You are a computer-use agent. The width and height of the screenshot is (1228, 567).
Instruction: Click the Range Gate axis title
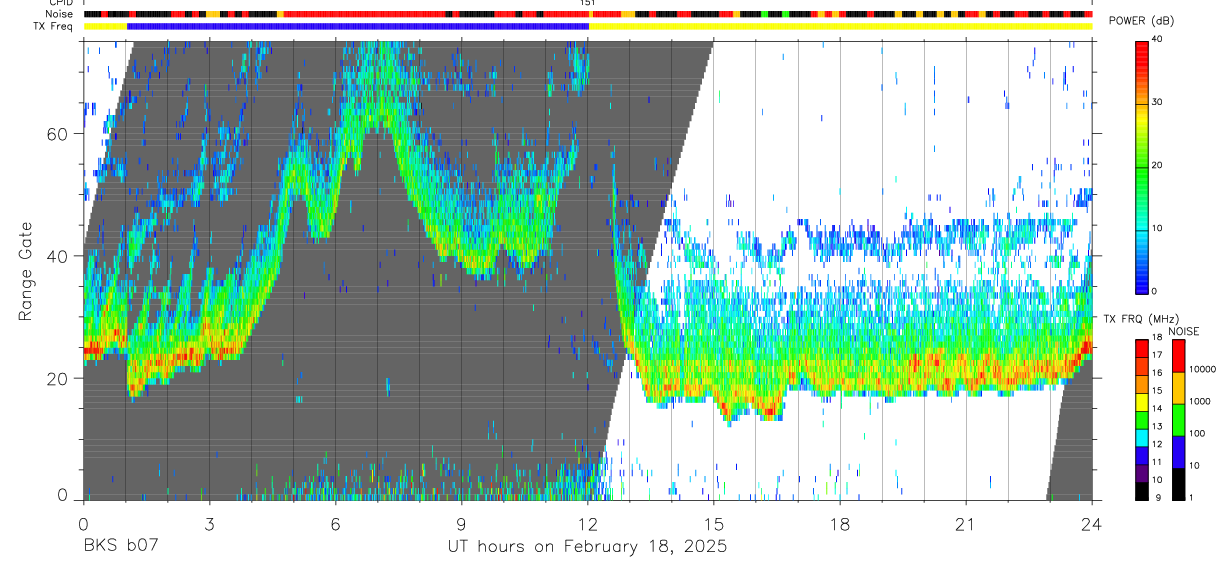(27, 272)
